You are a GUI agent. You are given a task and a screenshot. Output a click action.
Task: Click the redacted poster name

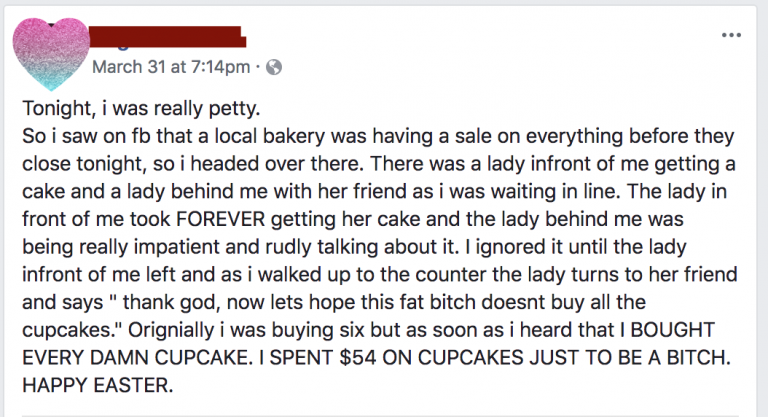pos(172,39)
